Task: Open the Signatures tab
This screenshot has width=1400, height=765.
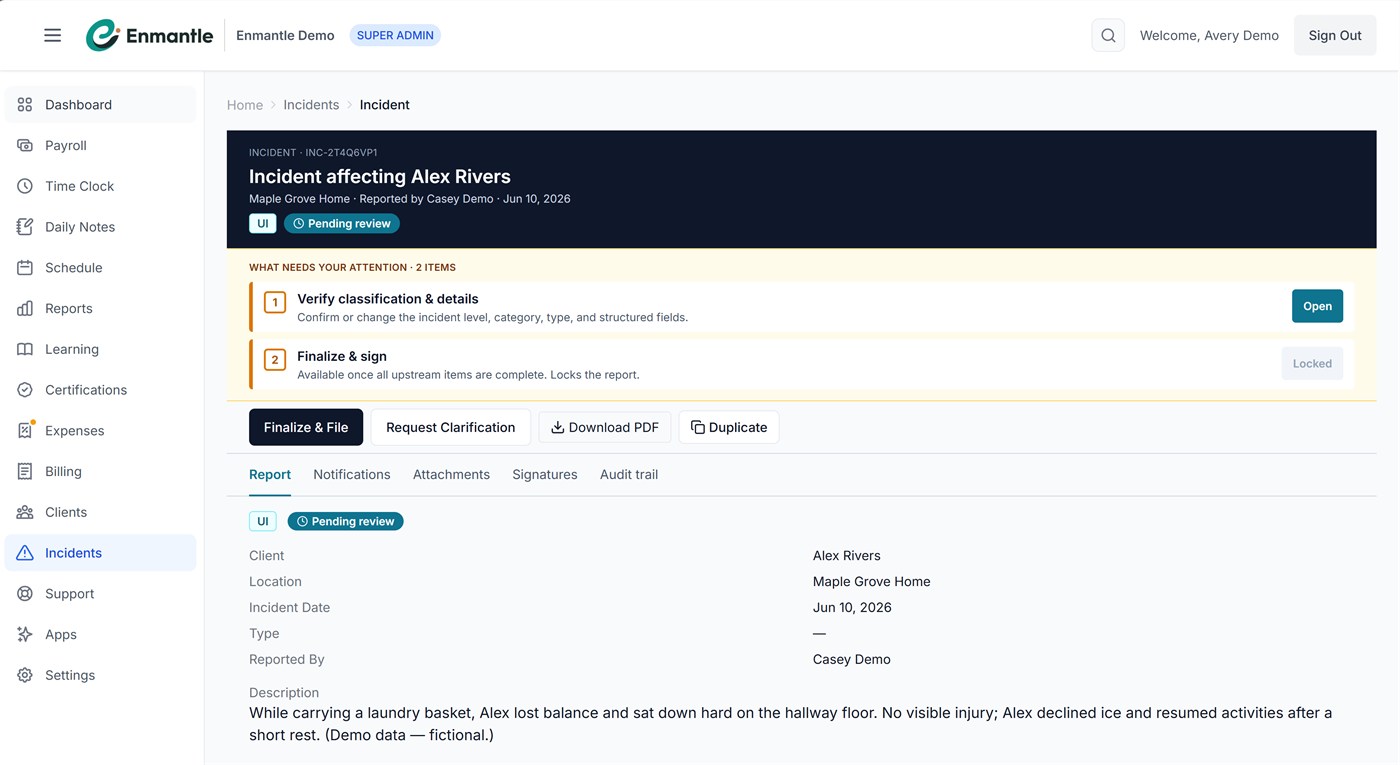Action: (x=545, y=474)
